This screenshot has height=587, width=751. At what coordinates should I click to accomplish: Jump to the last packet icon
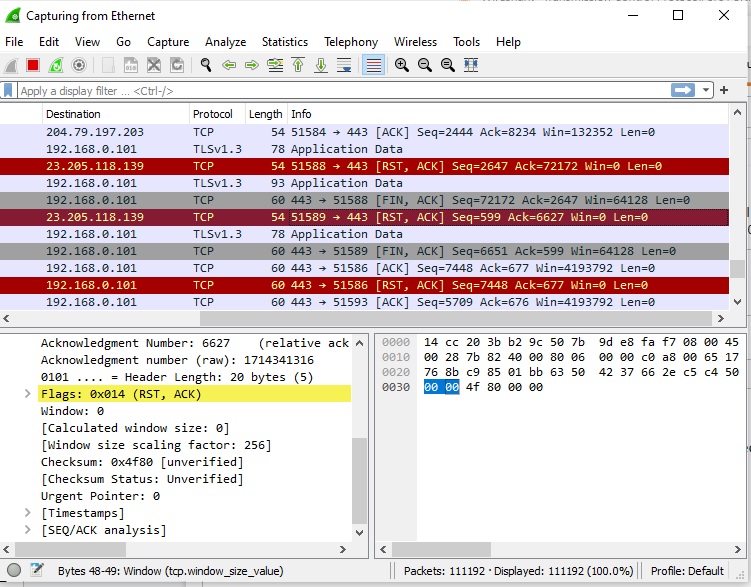[321, 65]
